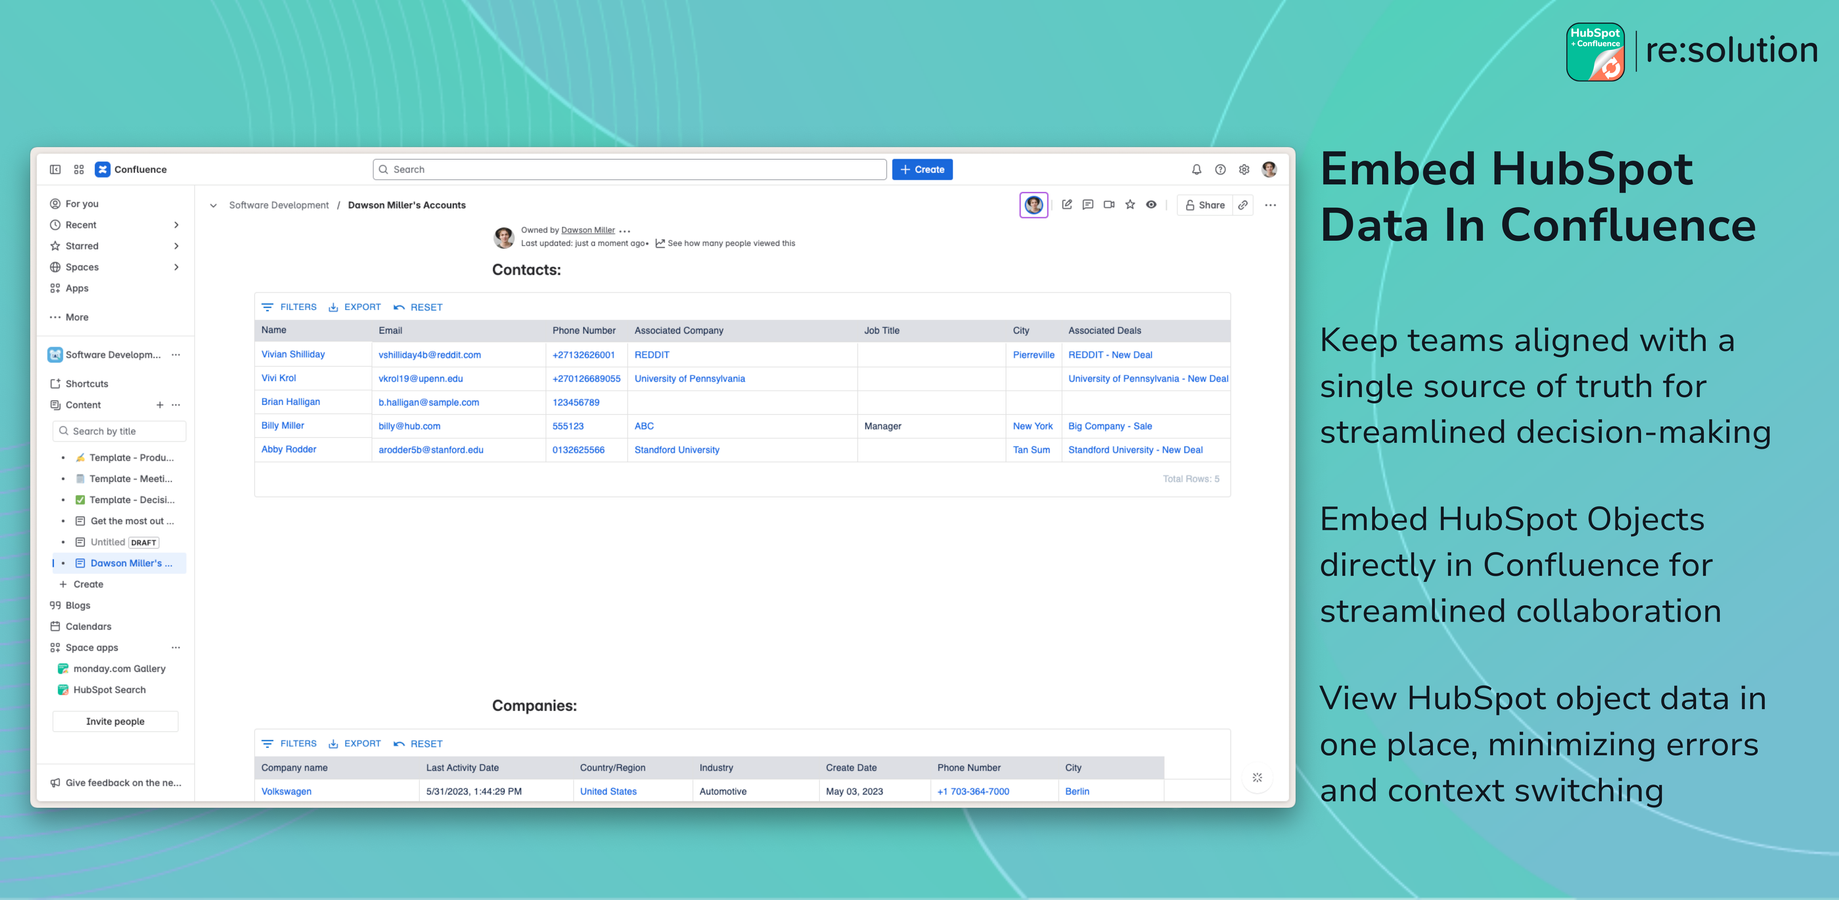Open Get the most out ... page
The image size is (1839, 900).
[131, 521]
